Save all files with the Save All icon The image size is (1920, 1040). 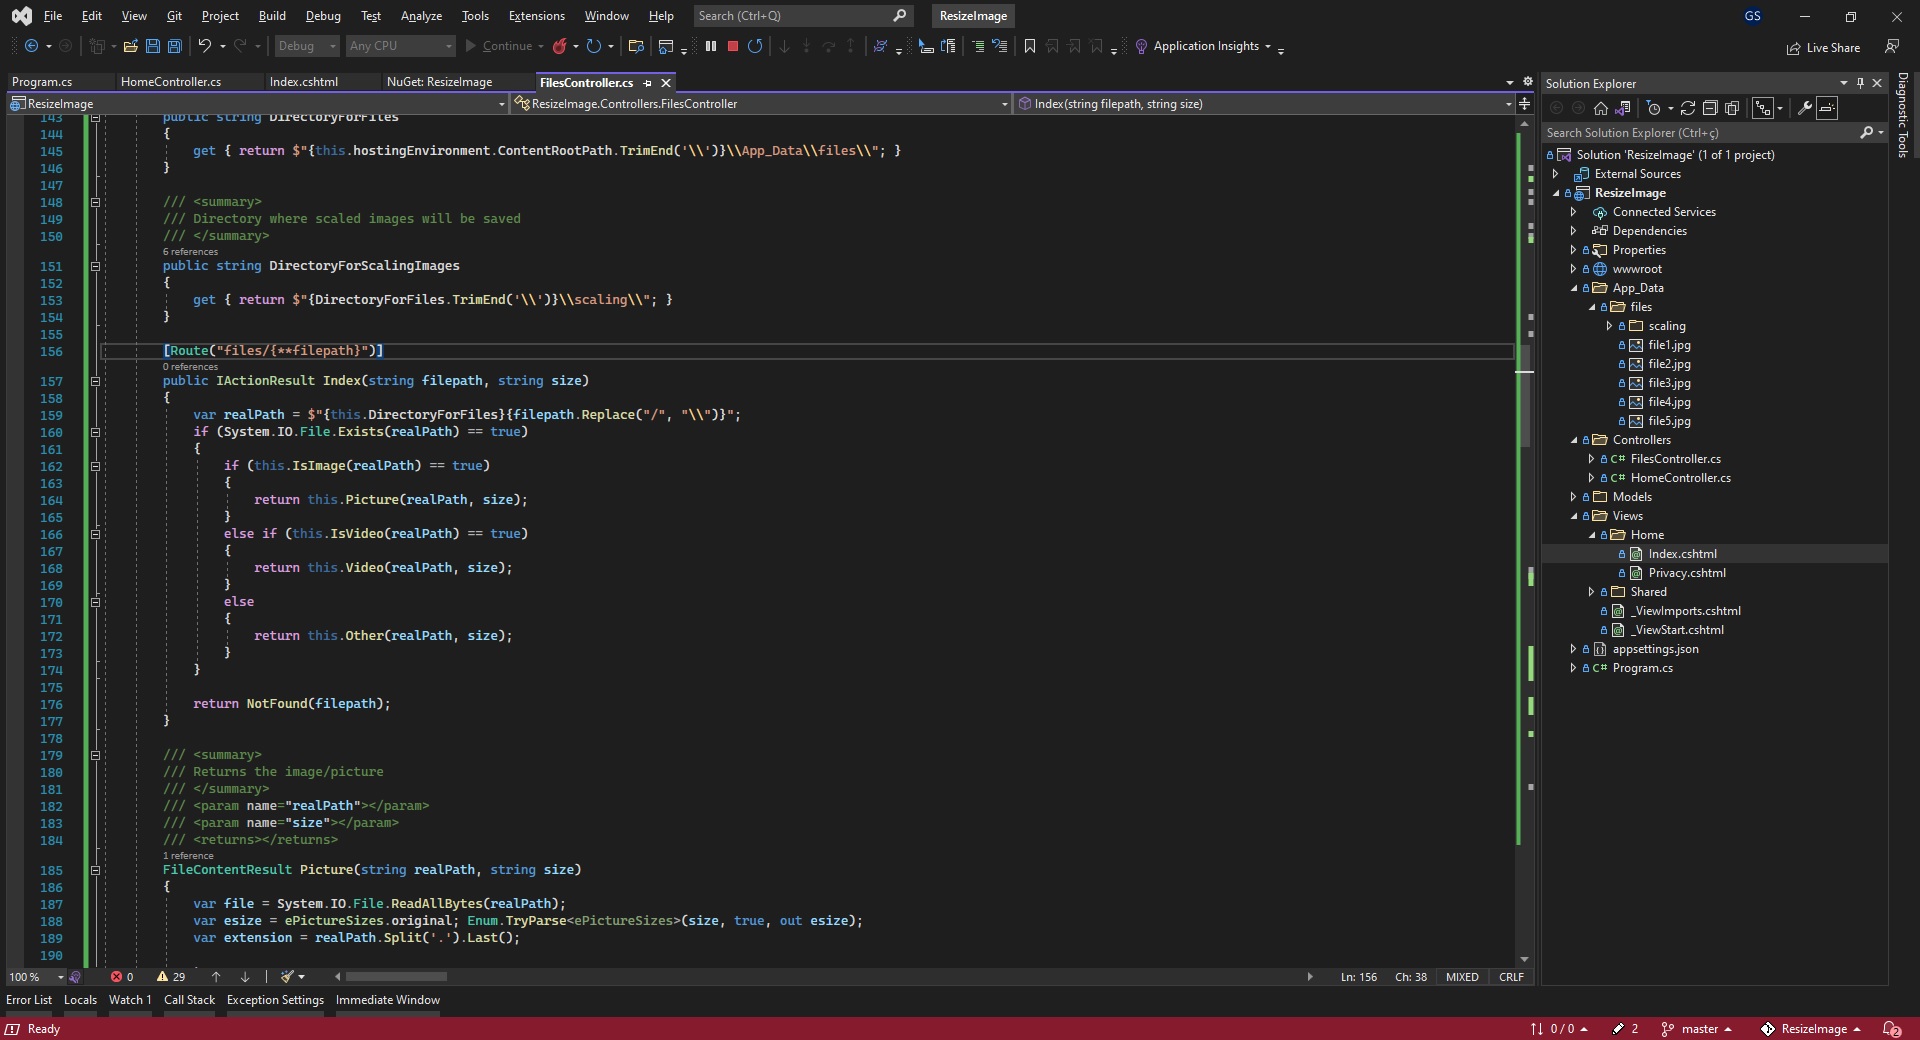pos(175,46)
